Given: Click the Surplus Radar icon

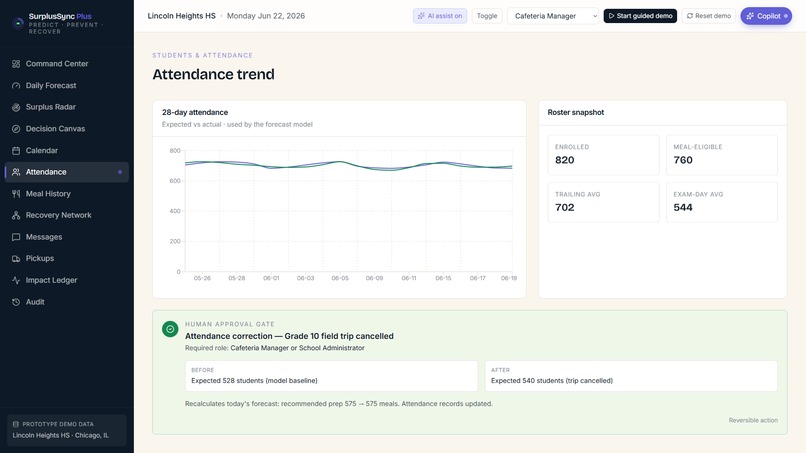Looking at the screenshot, I should pos(16,107).
